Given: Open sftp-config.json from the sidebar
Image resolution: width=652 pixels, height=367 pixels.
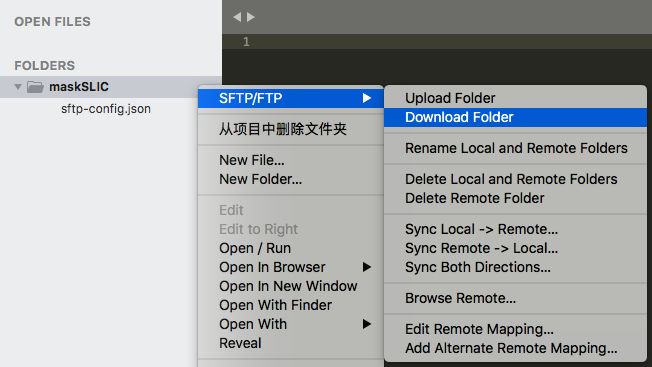Looking at the screenshot, I should point(106,109).
